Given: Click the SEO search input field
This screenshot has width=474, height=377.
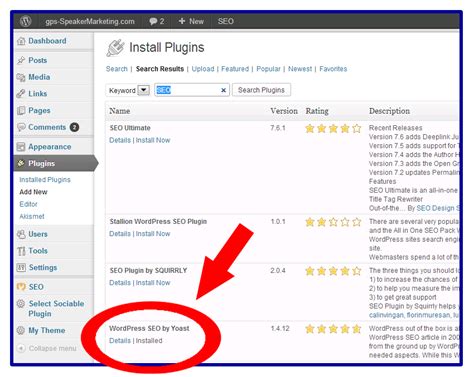Looking at the screenshot, I should (192, 90).
